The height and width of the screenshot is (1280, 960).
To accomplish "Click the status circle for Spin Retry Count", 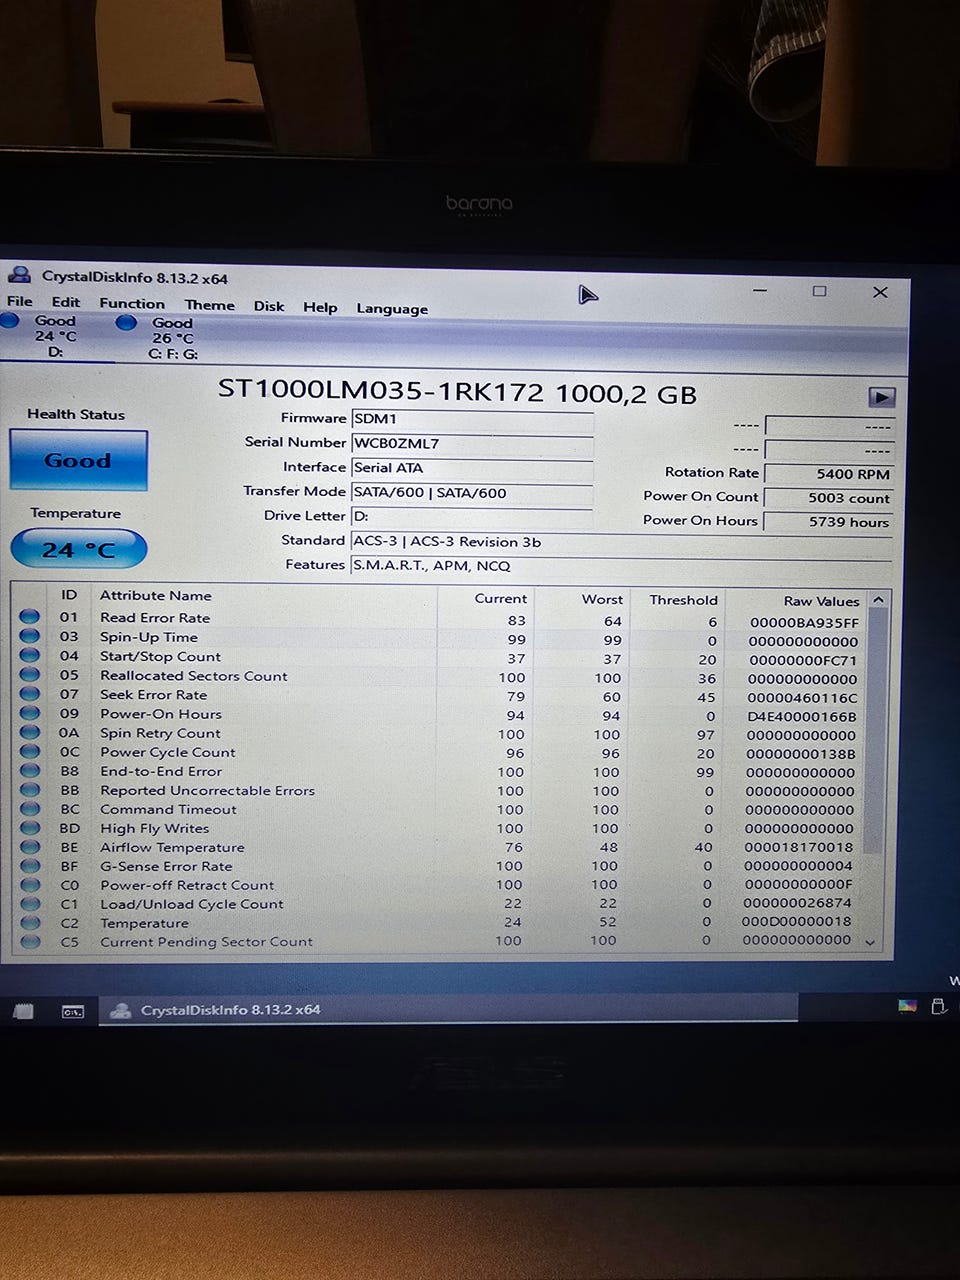I will click(x=30, y=732).
